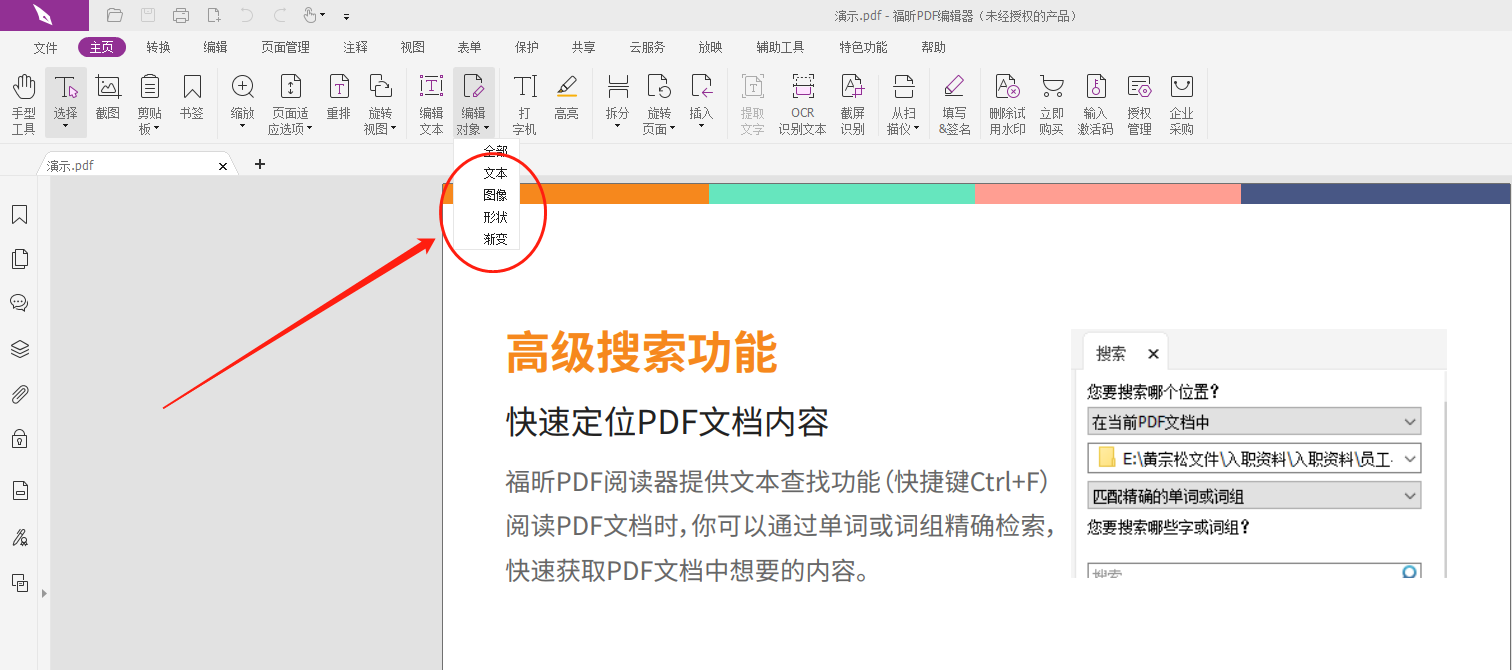Image resolution: width=1512 pixels, height=670 pixels.
Task: Open the comments panel in the left sidebar
Action: click(19, 302)
